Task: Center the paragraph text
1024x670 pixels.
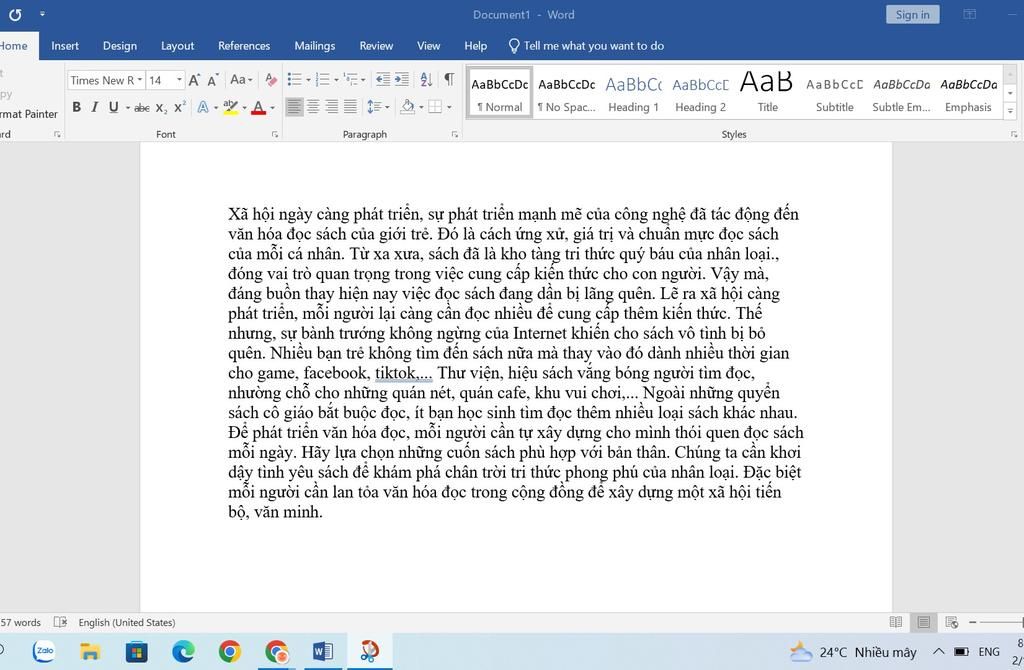Action: click(313, 107)
